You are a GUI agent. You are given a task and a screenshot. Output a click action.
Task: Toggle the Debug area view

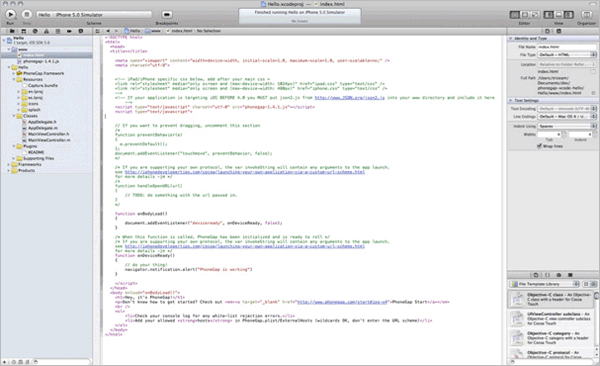[x=559, y=15]
